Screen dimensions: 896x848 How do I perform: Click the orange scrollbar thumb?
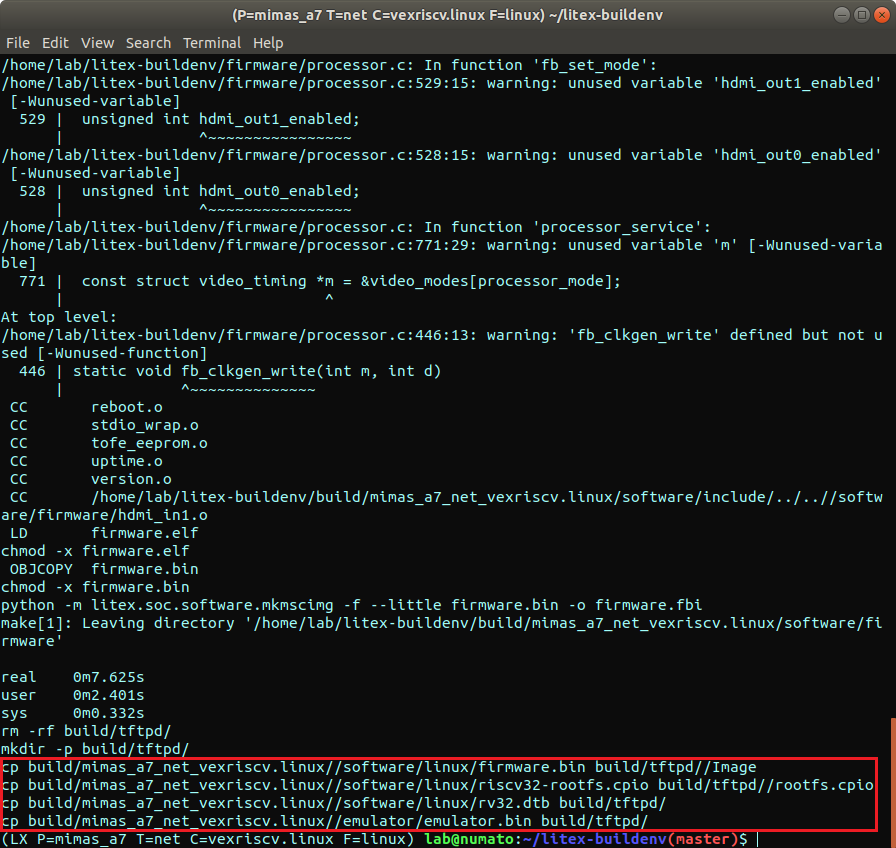coord(892,782)
